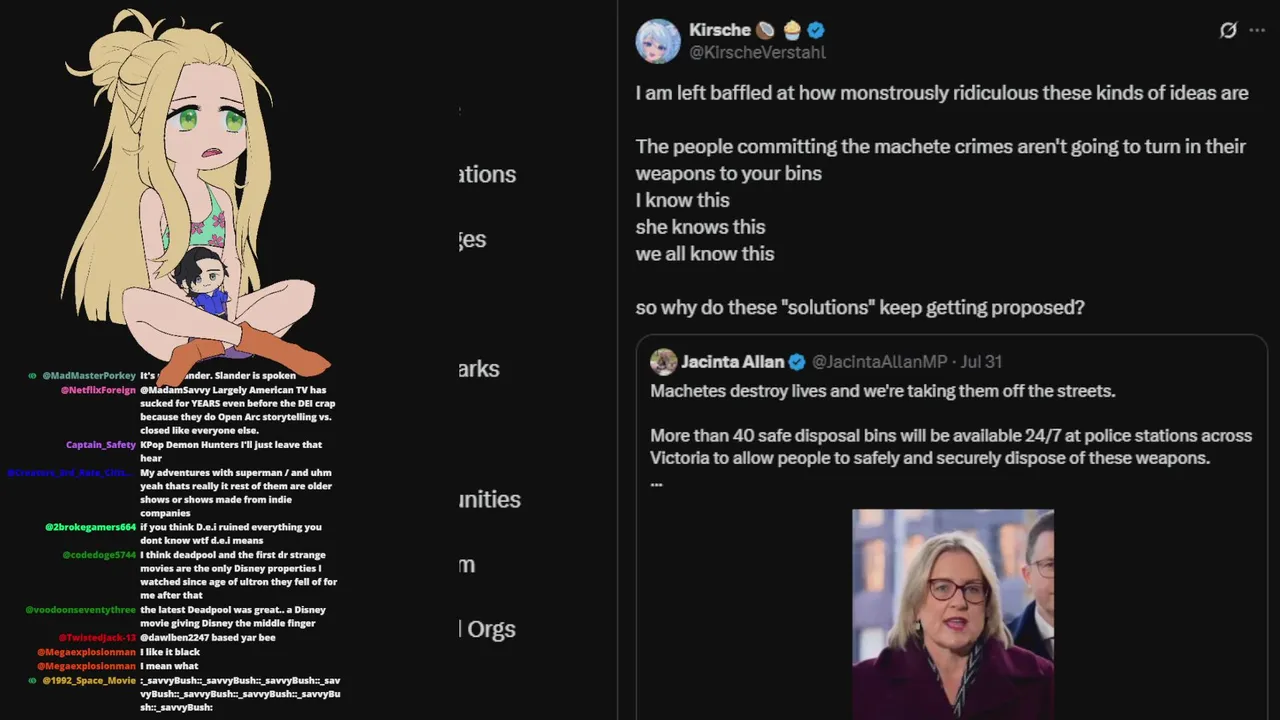
Task: Click member badge beside @MadMasterPorkey
Action: coord(33,376)
